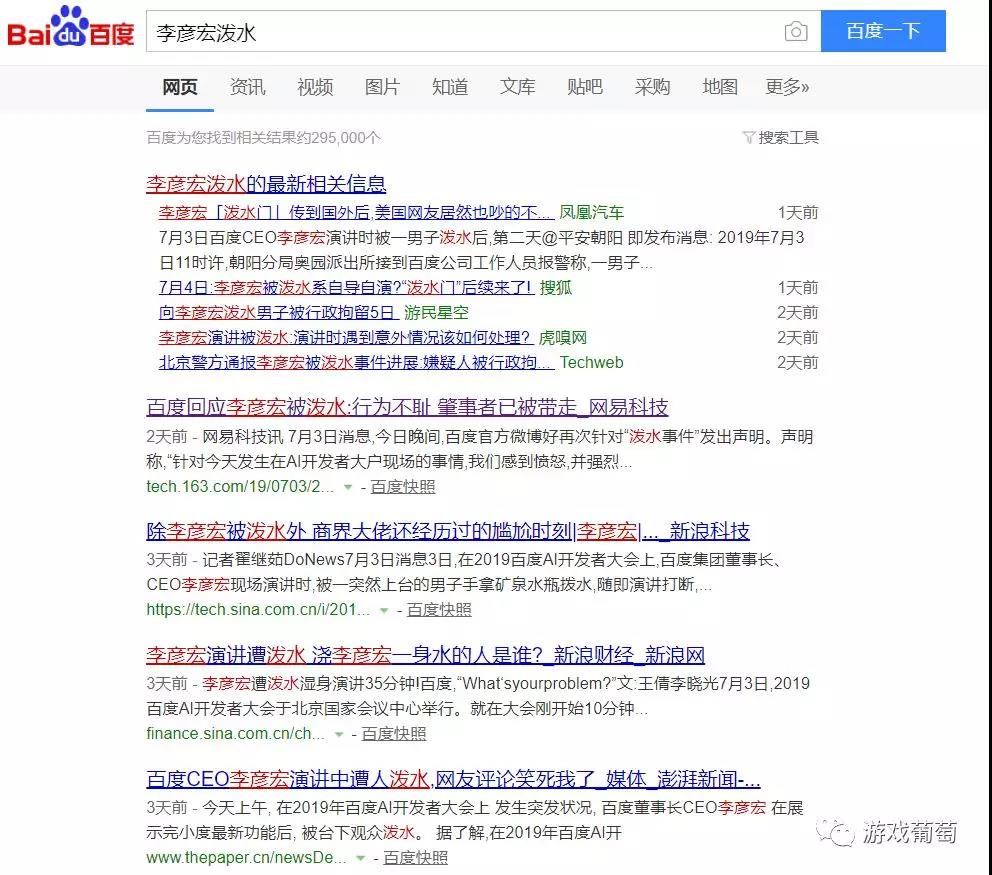The image size is (992, 875).
Task: Click Techweb source label
Action: pos(592,363)
